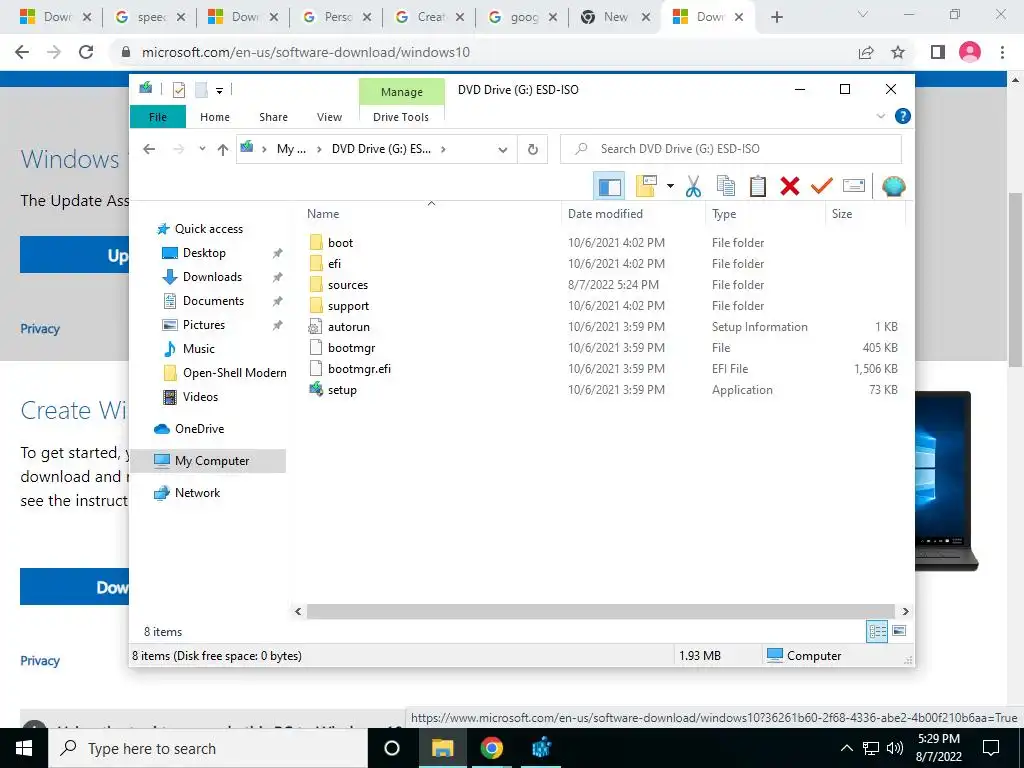The height and width of the screenshot is (768, 1024).
Task: Click the horizontal scrollbar in file list
Action: point(600,611)
